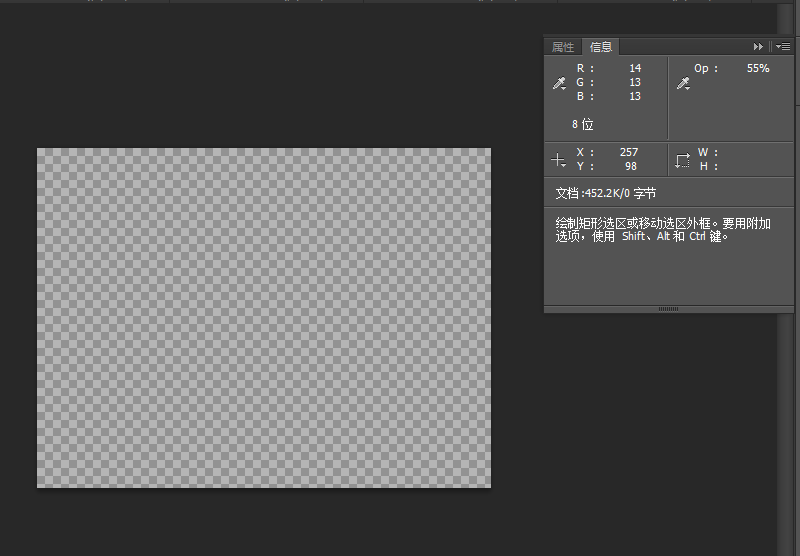Click the X coordinate value 257
Image resolution: width=800 pixels, height=556 pixels.
point(629,152)
